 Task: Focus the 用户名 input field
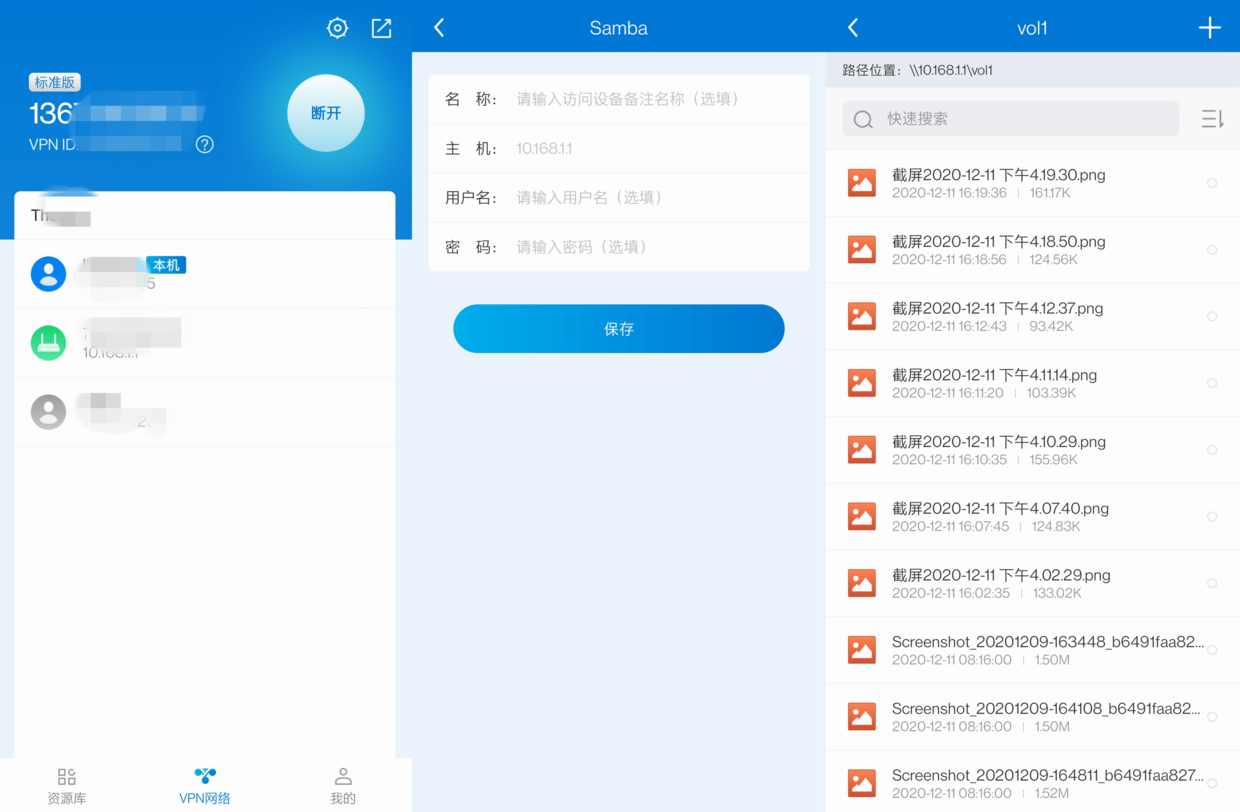pyautogui.click(x=619, y=198)
